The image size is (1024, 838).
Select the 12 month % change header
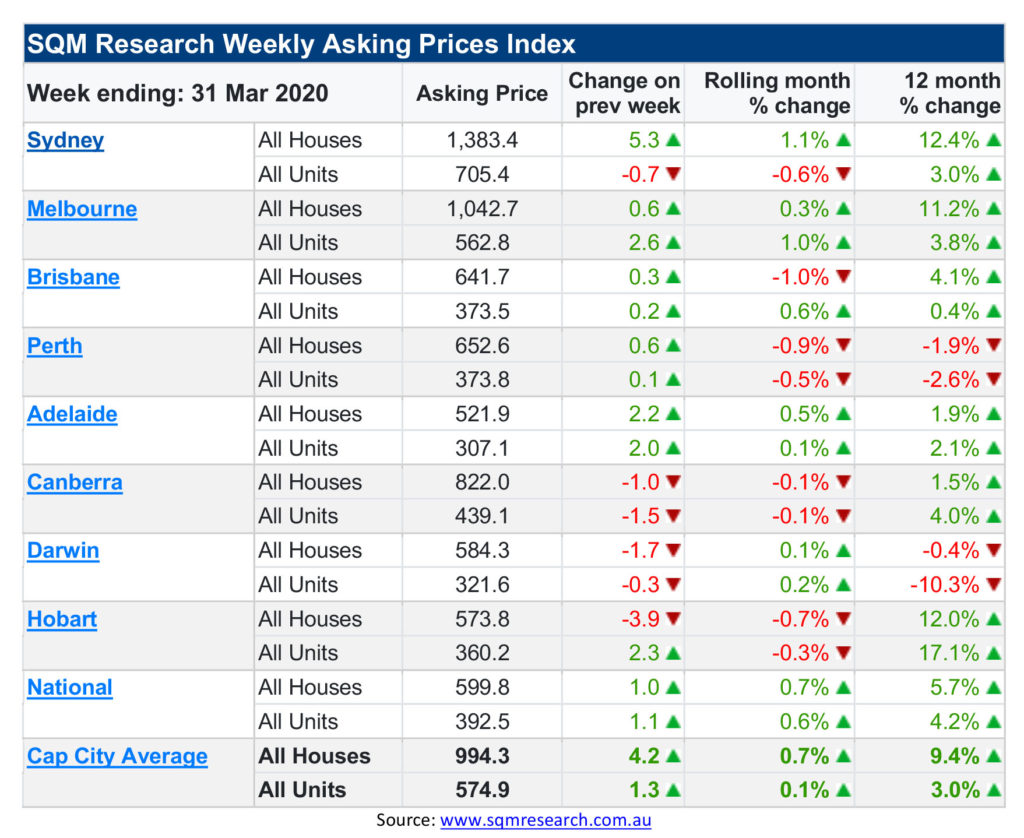point(950,93)
